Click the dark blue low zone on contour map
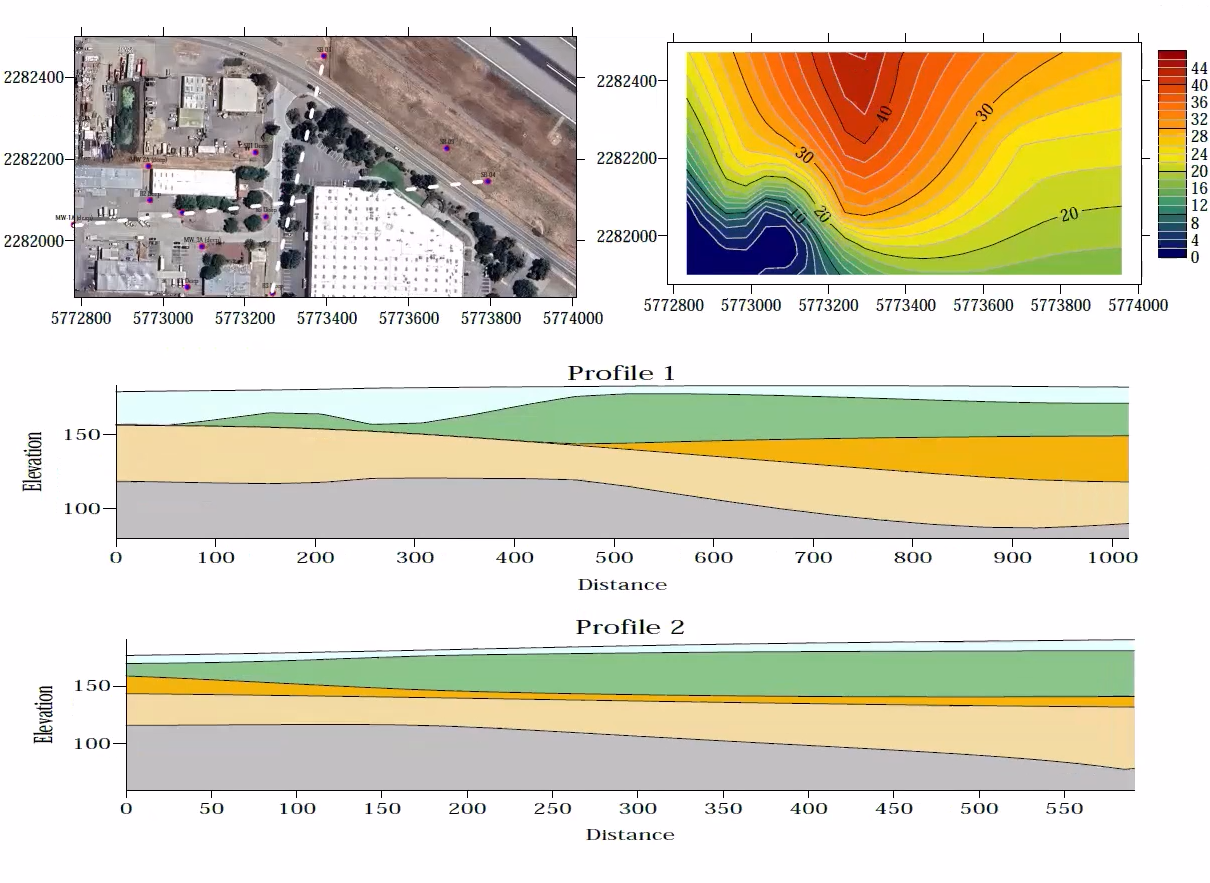1210x883 pixels. tap(730, 250)
